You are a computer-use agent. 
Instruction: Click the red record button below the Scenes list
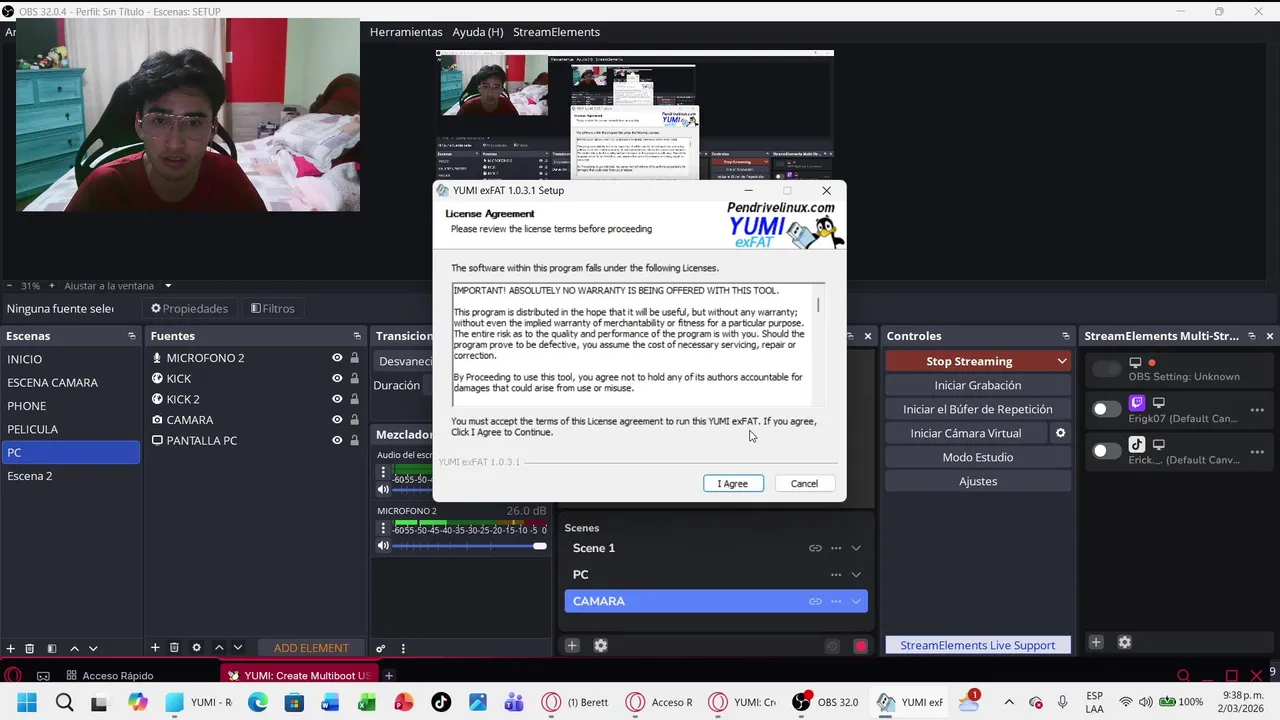[860, 646]
